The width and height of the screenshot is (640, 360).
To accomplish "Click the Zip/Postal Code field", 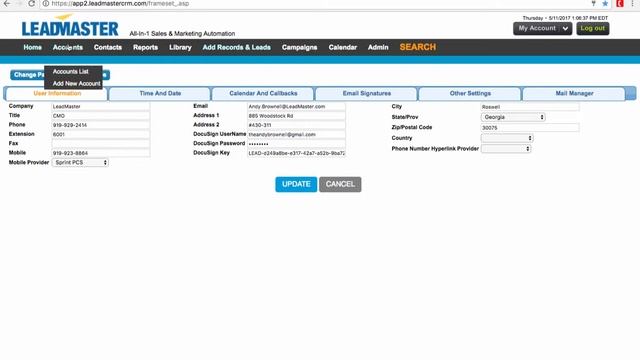I will [x=530, y=128].
